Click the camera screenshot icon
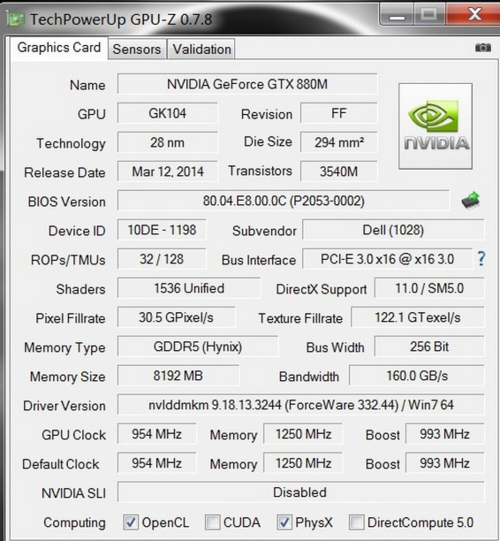The image size is (500, 541). (x=482, y=47)
